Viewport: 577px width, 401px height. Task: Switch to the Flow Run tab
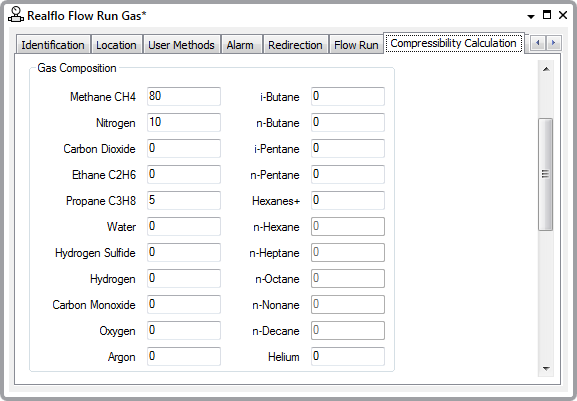pyautogui.click(x=356, y=45)
